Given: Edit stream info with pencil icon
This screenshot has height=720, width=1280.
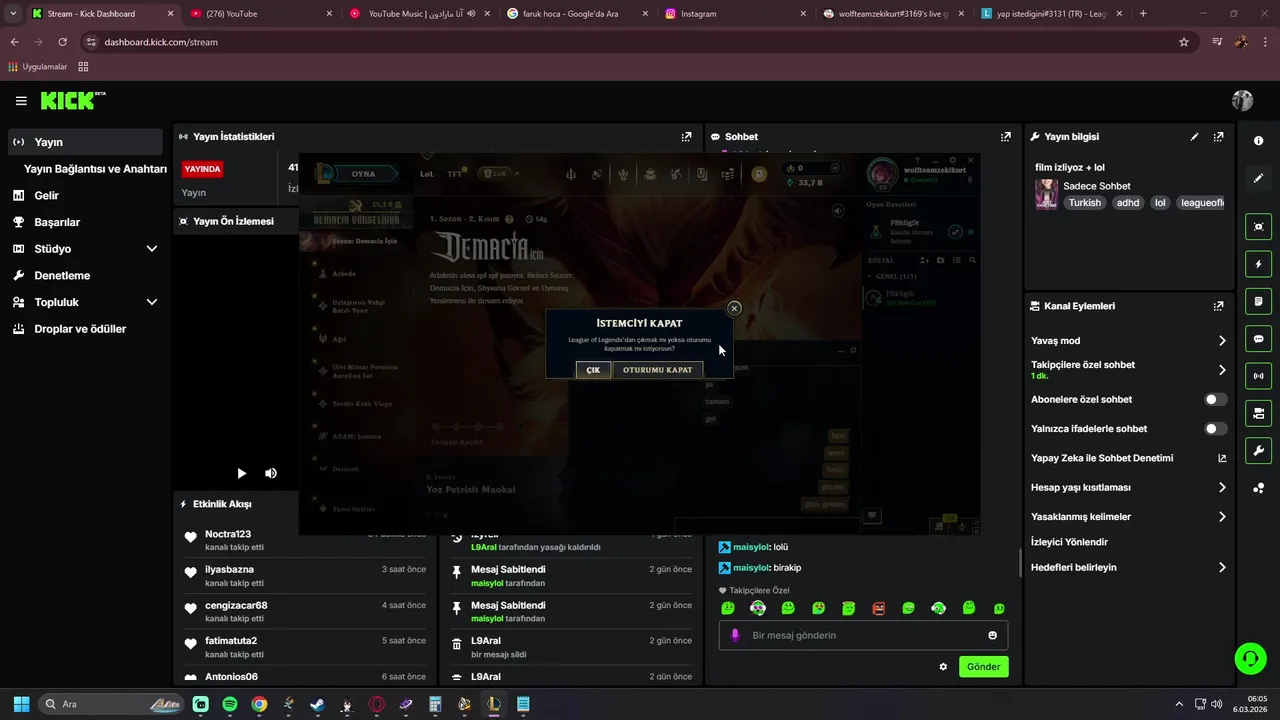Looking at the screenshot, I should [x=1194, y=137].
